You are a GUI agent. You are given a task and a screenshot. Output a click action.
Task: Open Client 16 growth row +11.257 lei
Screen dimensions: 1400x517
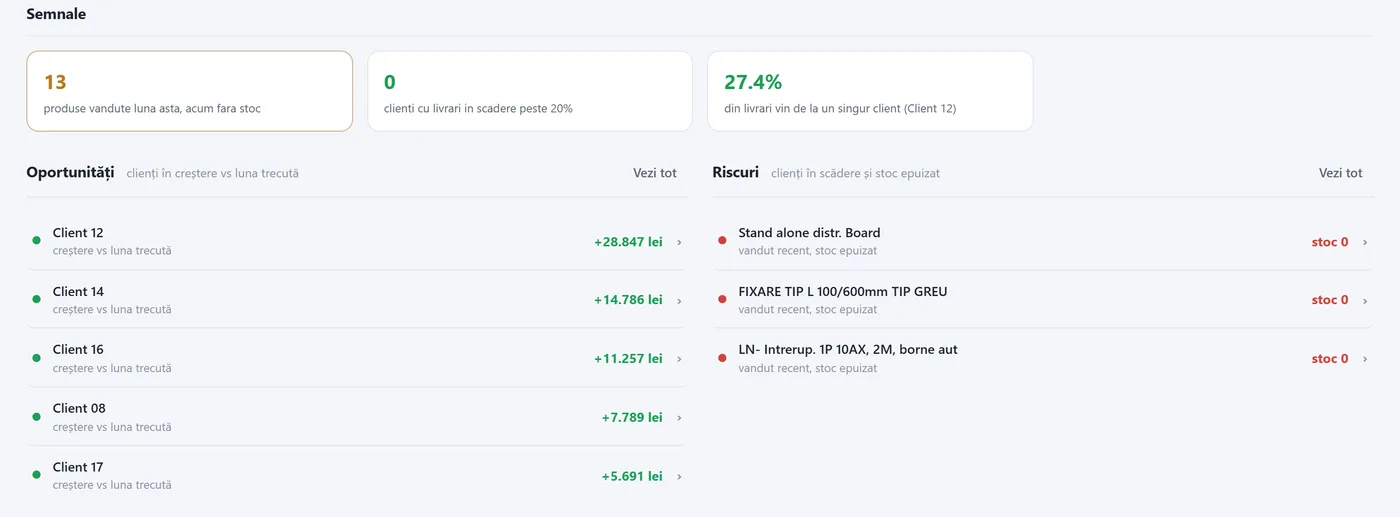pyautogui.click(x=358, y=358)
